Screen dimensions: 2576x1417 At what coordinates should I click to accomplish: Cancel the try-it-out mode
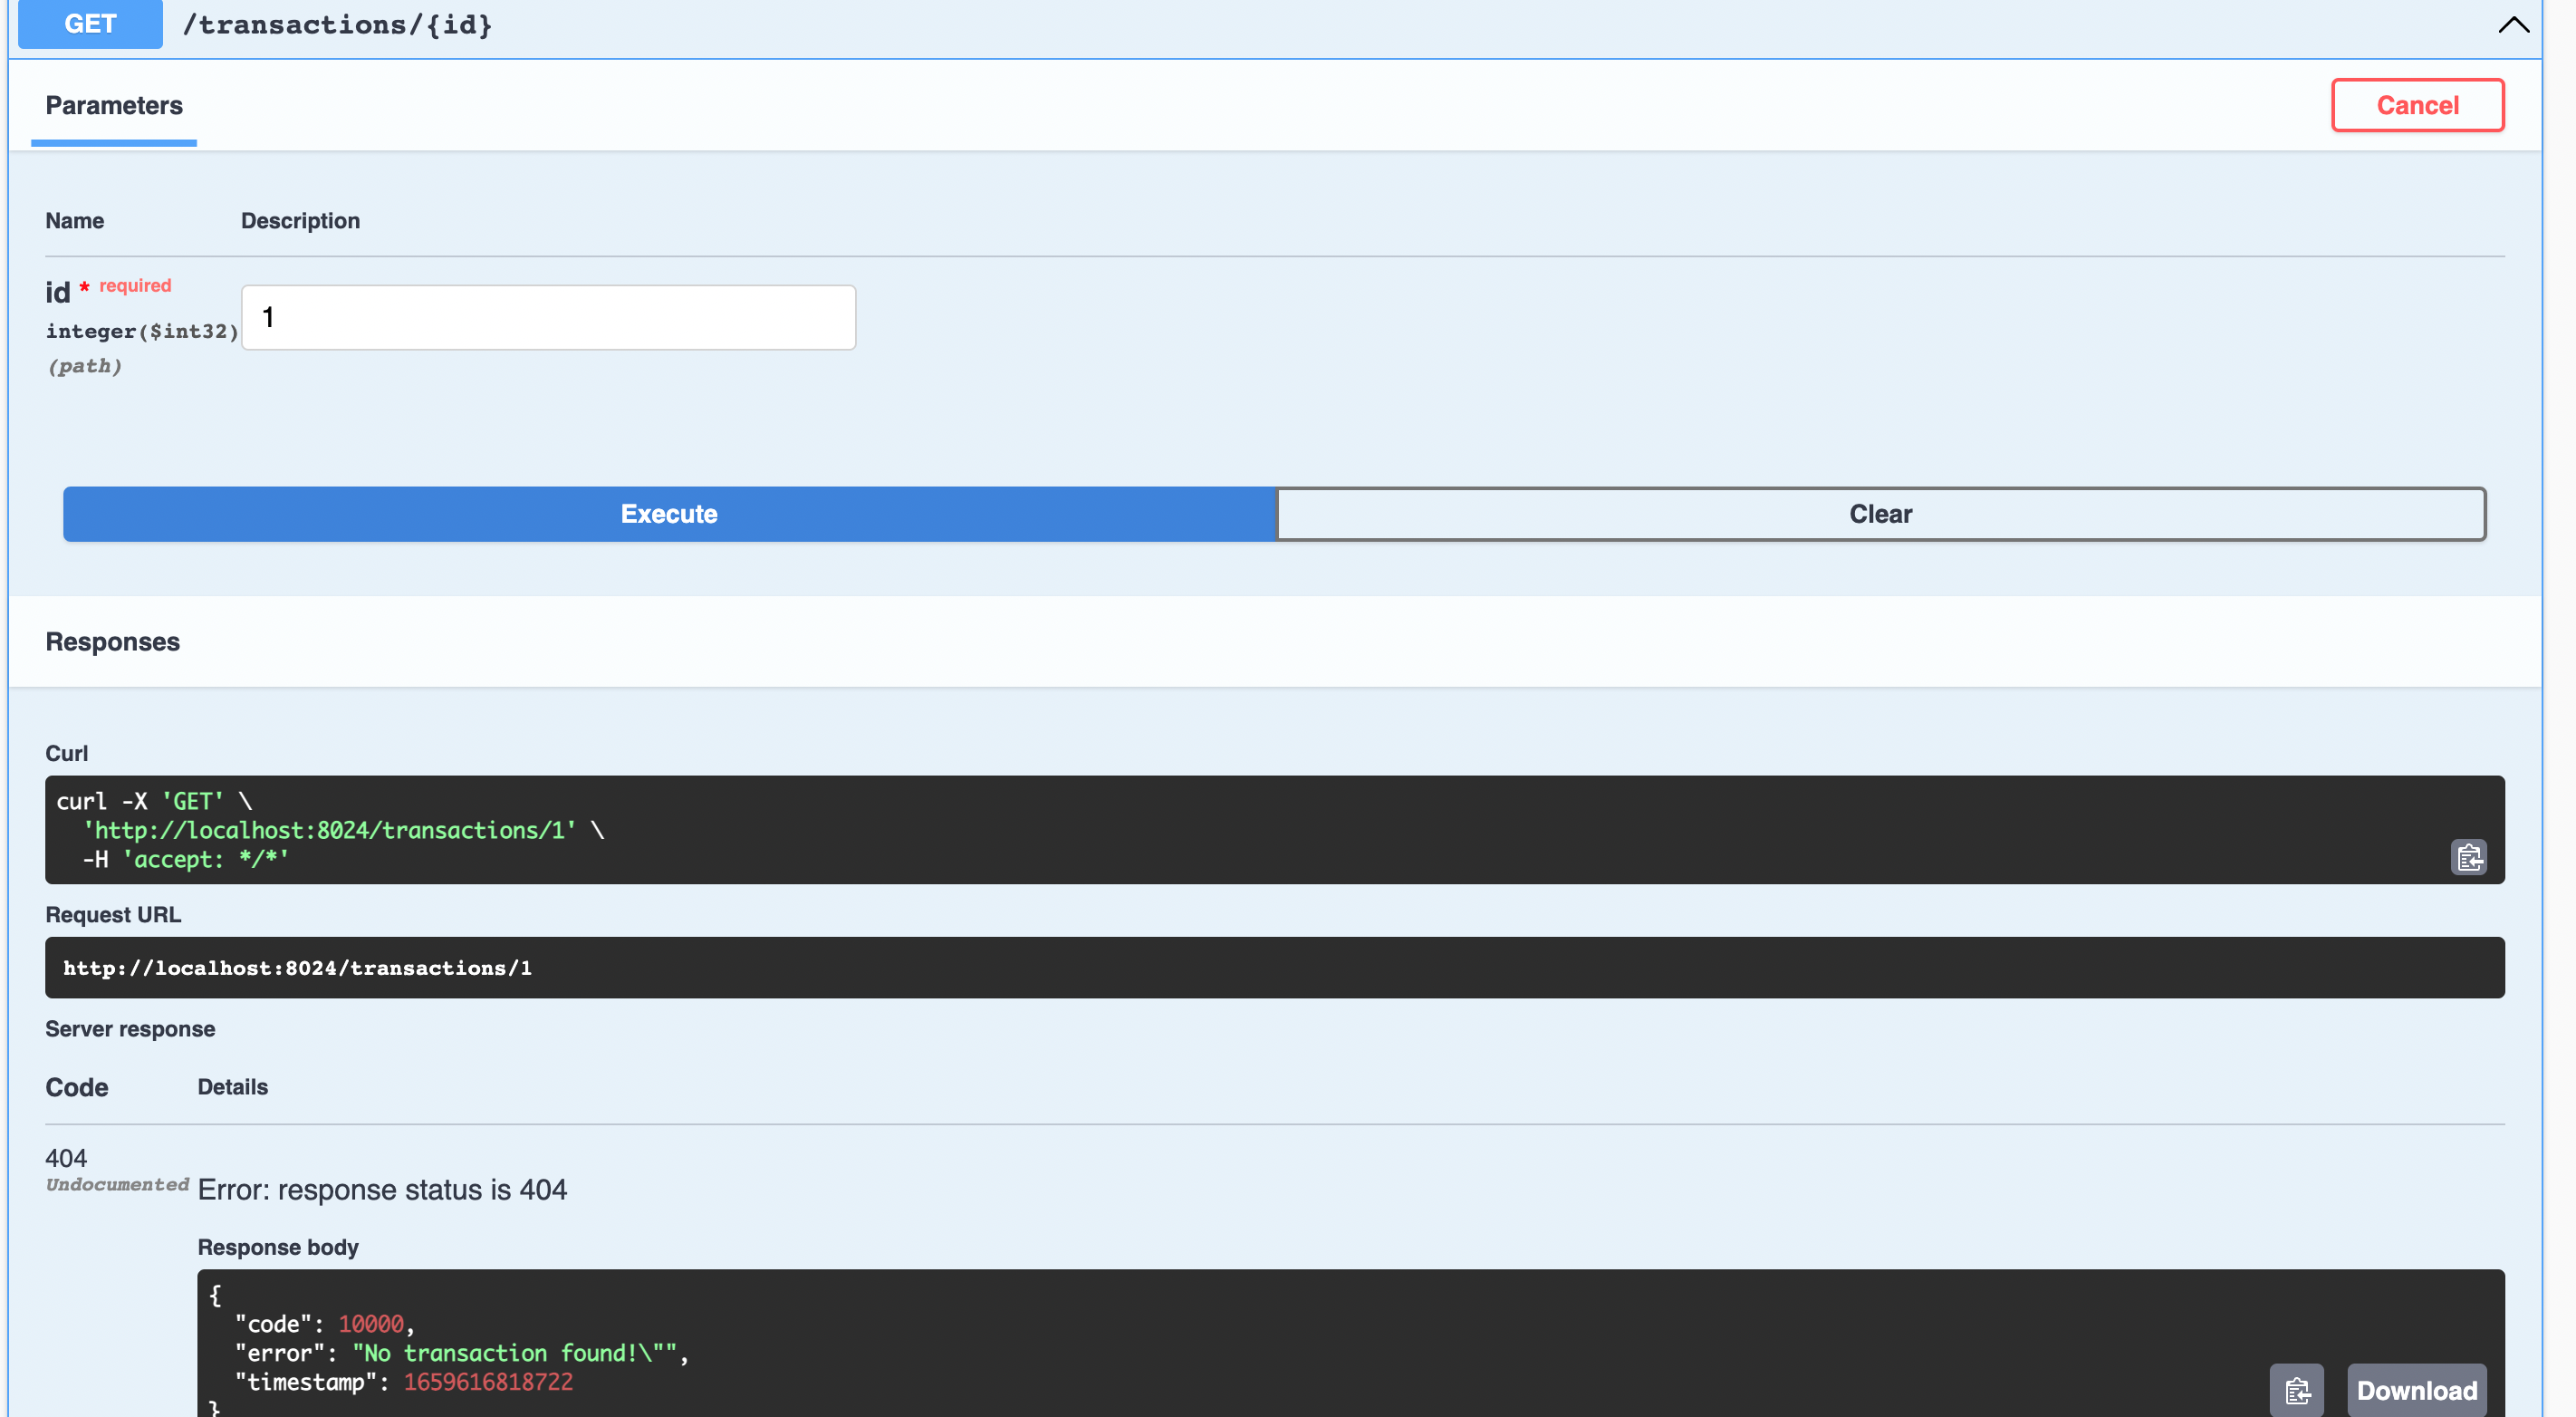coord(2417,104)
